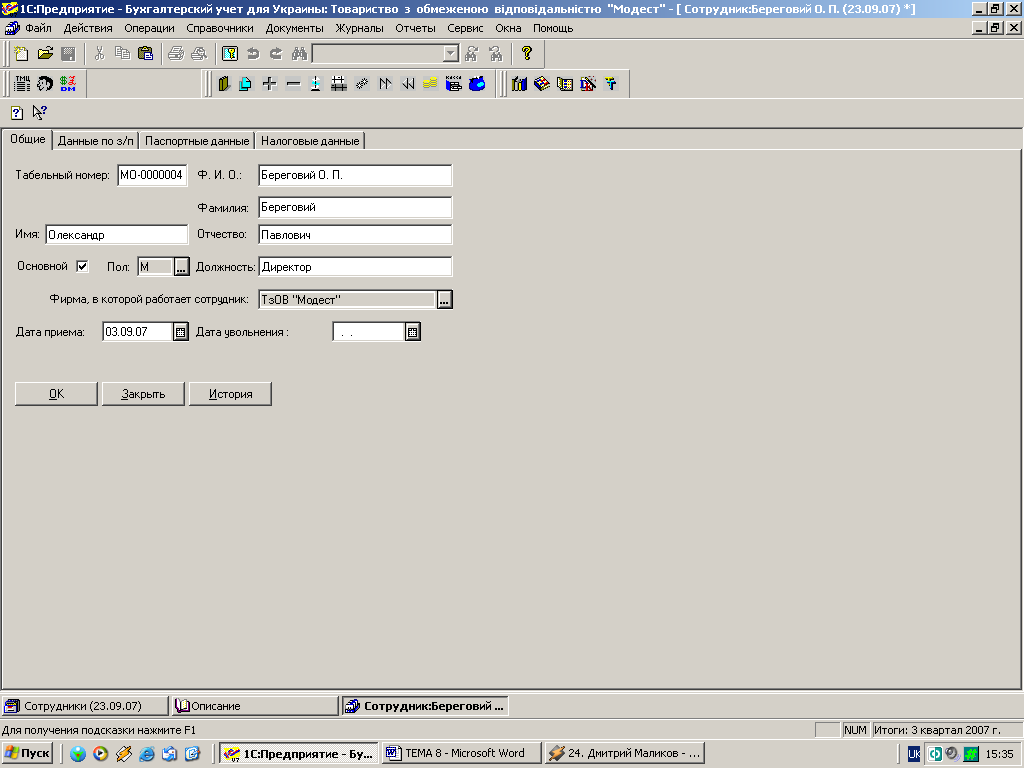
Task: Open the firm selection ellipsis button
Action: pyautogui.click(x=444, y=300)
